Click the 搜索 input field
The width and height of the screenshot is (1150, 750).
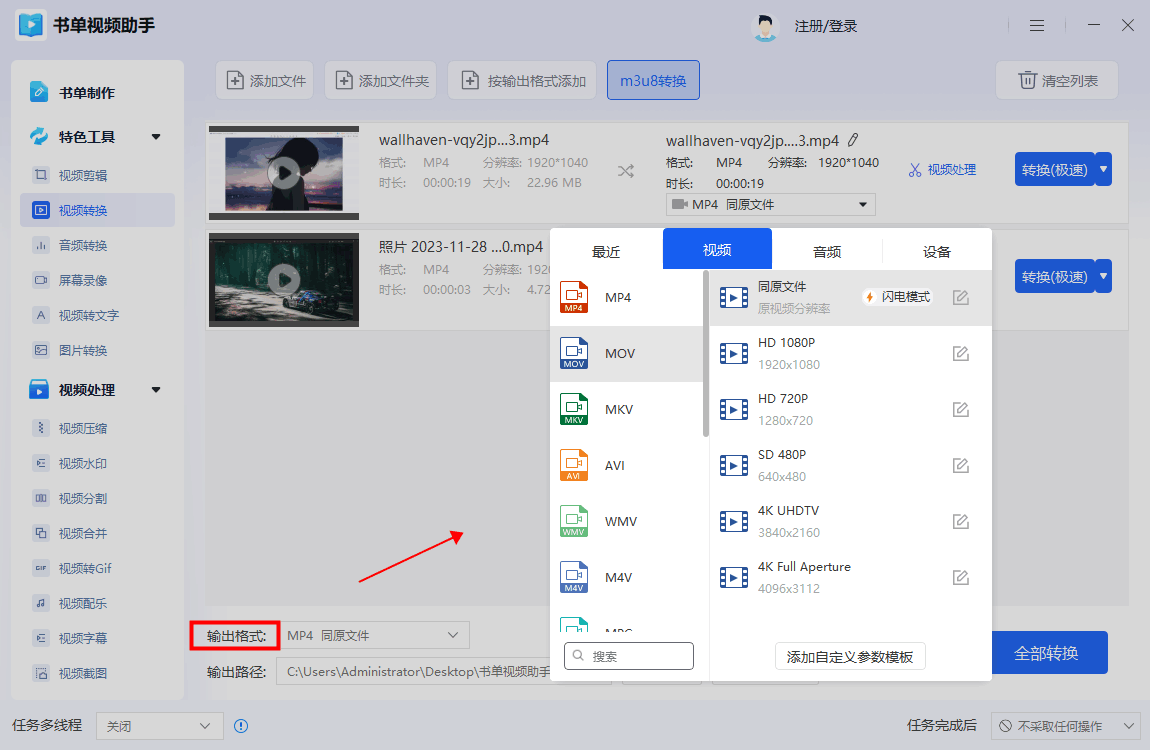pyautogui.click(x=628, y=656)
